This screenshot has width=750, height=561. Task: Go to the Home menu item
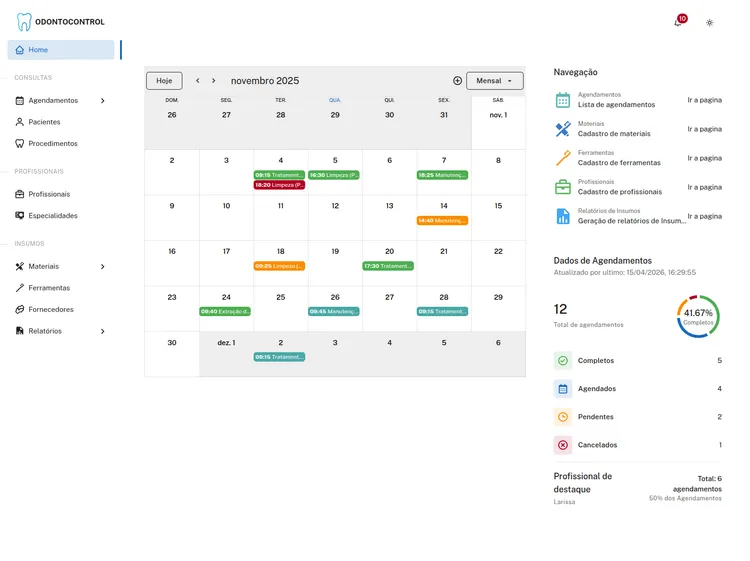[61, 50]
